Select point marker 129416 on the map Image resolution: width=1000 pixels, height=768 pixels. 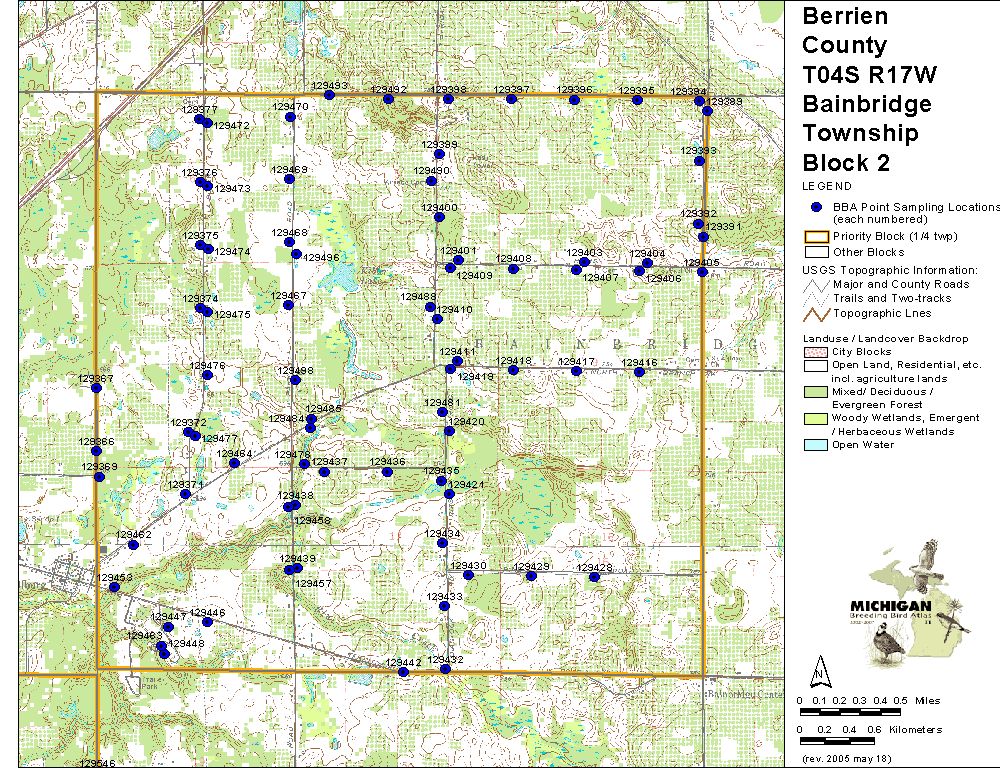click(x=639, y=372)
